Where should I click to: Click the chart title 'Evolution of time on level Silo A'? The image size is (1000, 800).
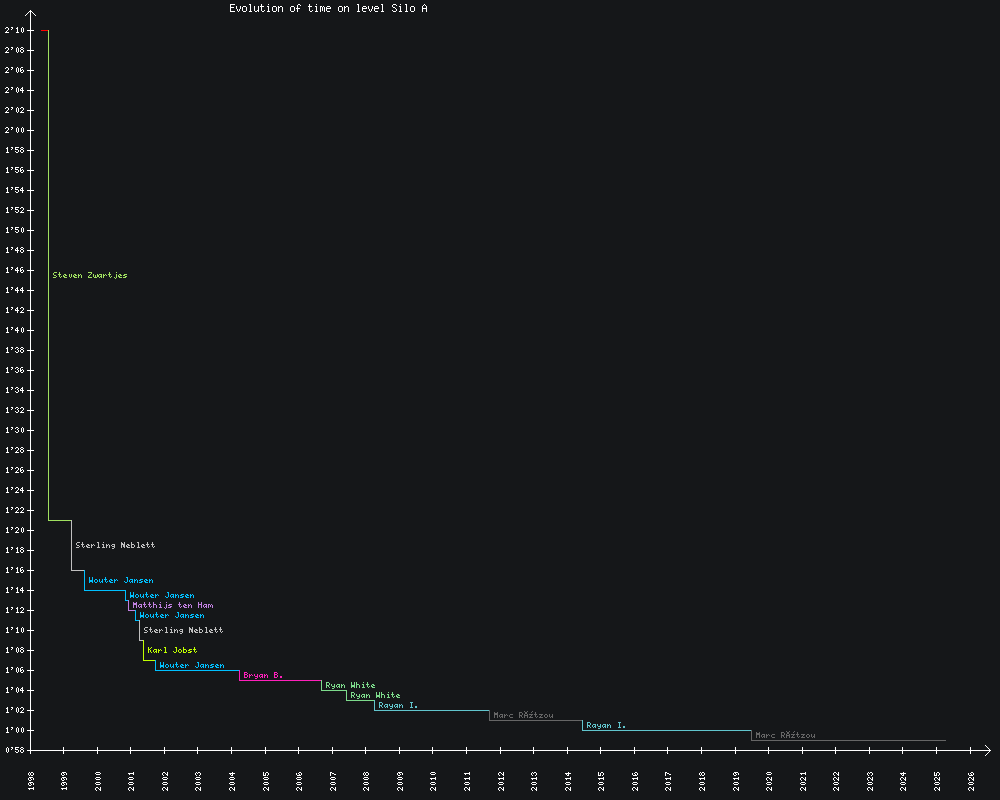329,8
